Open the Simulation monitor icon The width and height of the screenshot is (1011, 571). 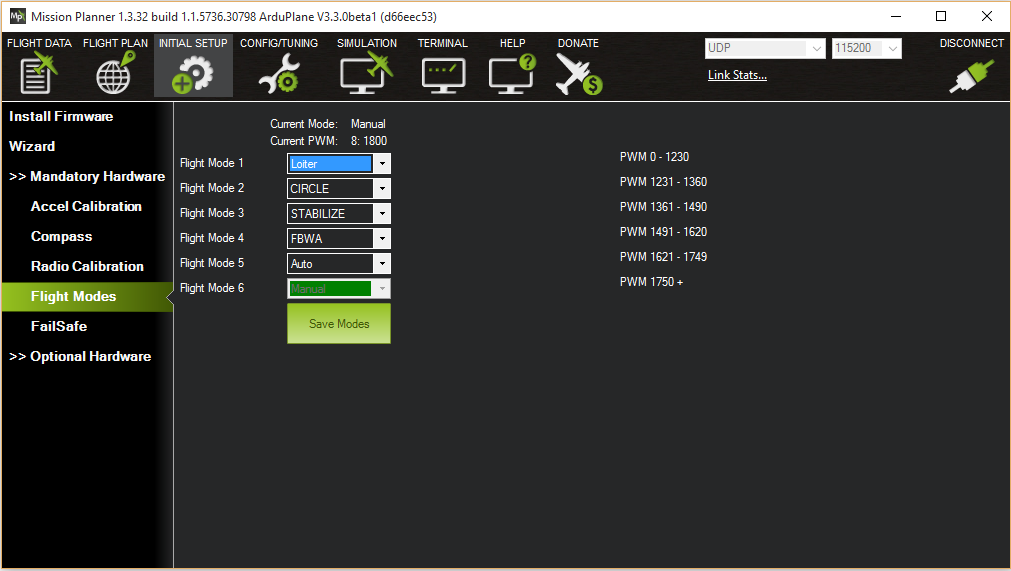(366, 73)
